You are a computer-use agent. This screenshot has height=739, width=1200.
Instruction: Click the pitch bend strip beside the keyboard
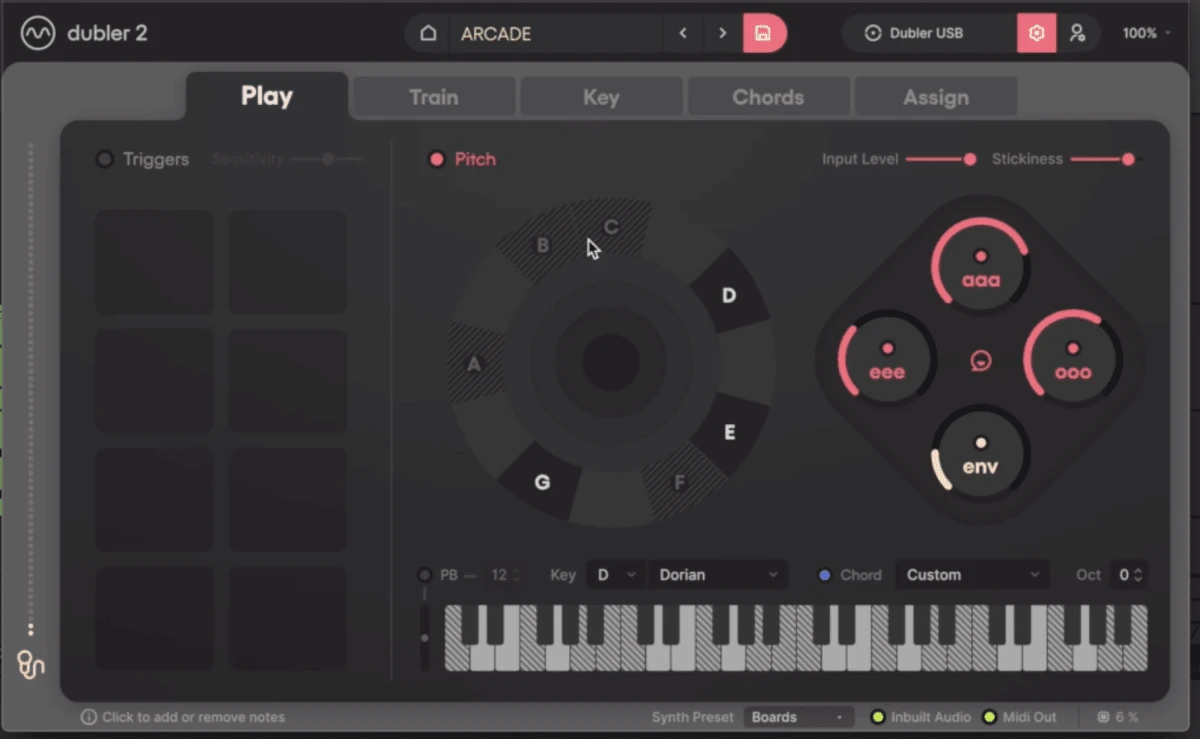tap(425, 637)
